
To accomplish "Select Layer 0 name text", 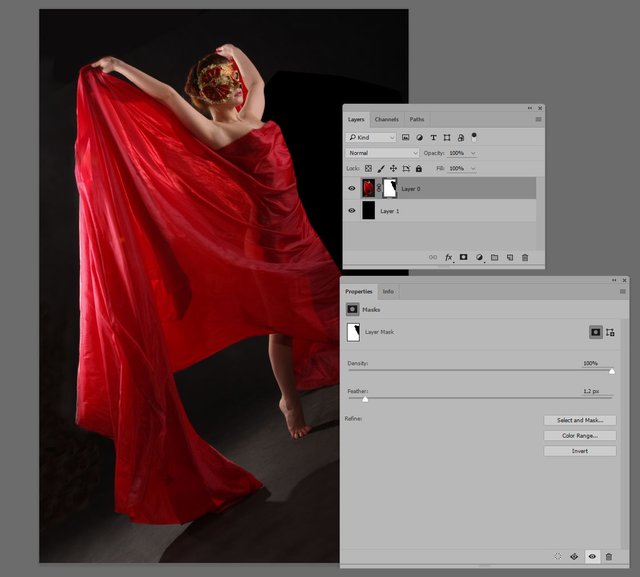I will [x=411, y=189].
